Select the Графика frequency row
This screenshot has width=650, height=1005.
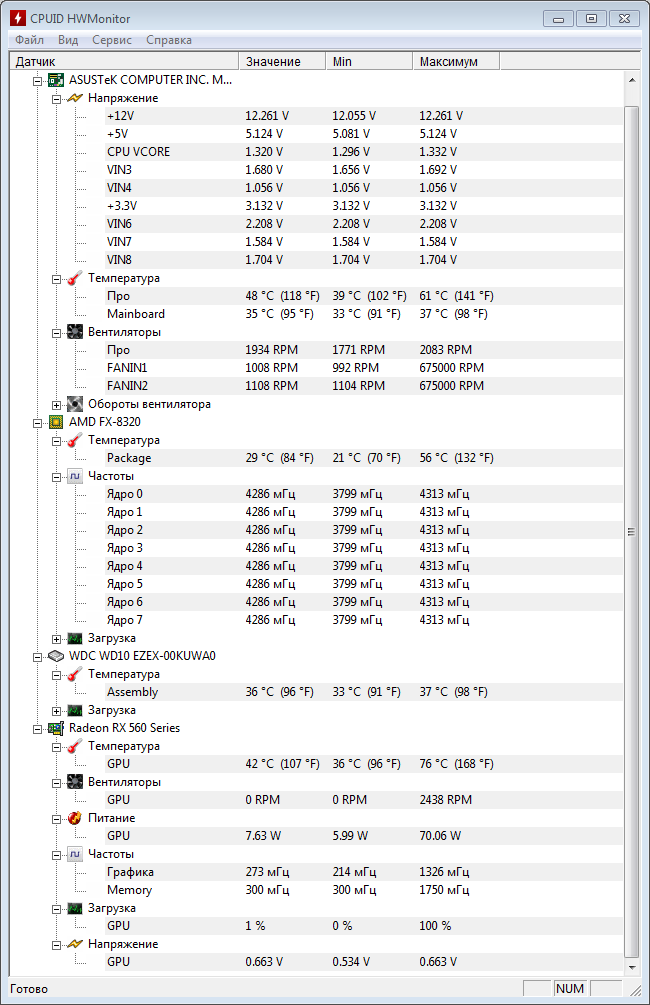(363, 872)
